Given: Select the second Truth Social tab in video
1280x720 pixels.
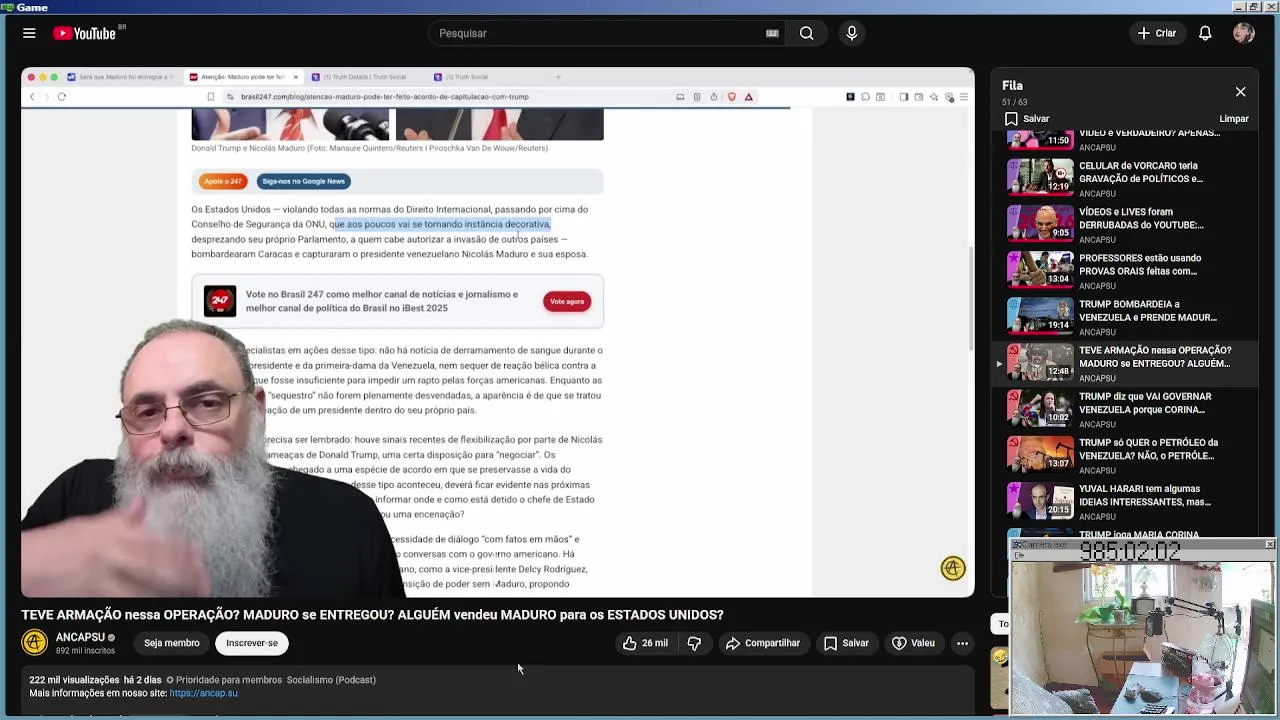Looking at the screenshot, I should click(466, 77).
